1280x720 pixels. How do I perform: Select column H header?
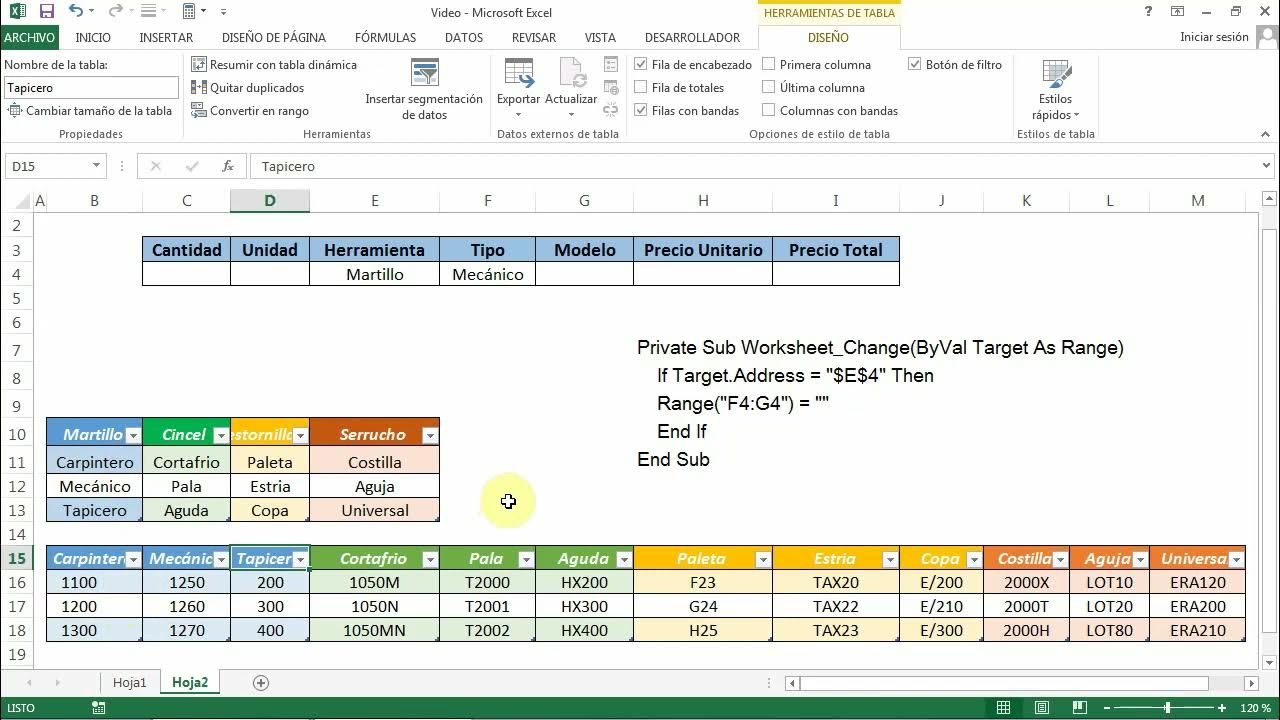pyautogui.click(x=703, y=201)
